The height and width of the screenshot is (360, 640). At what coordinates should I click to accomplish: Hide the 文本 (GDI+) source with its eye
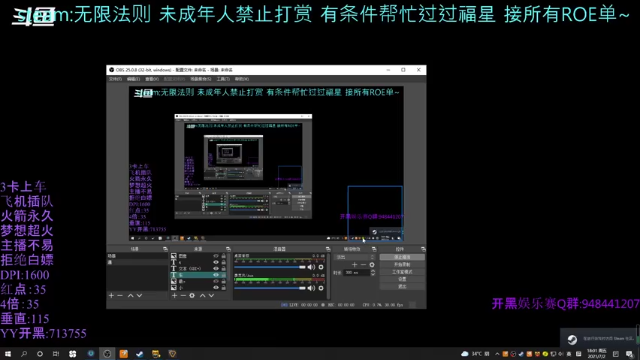point(216,269)
